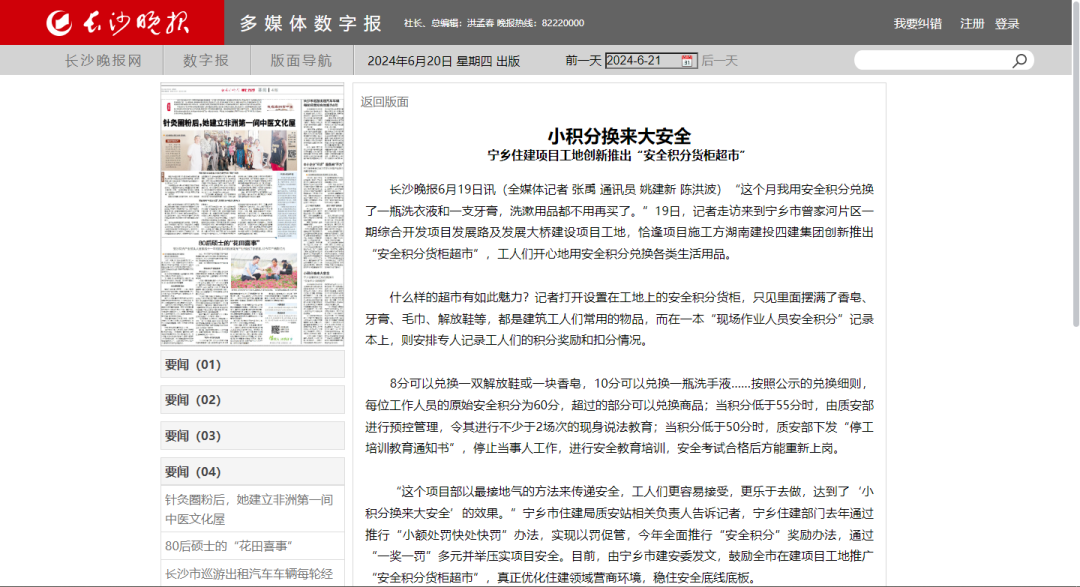
Task: Open 长沙晚报网 navigation item
Action: coord(103,61)
